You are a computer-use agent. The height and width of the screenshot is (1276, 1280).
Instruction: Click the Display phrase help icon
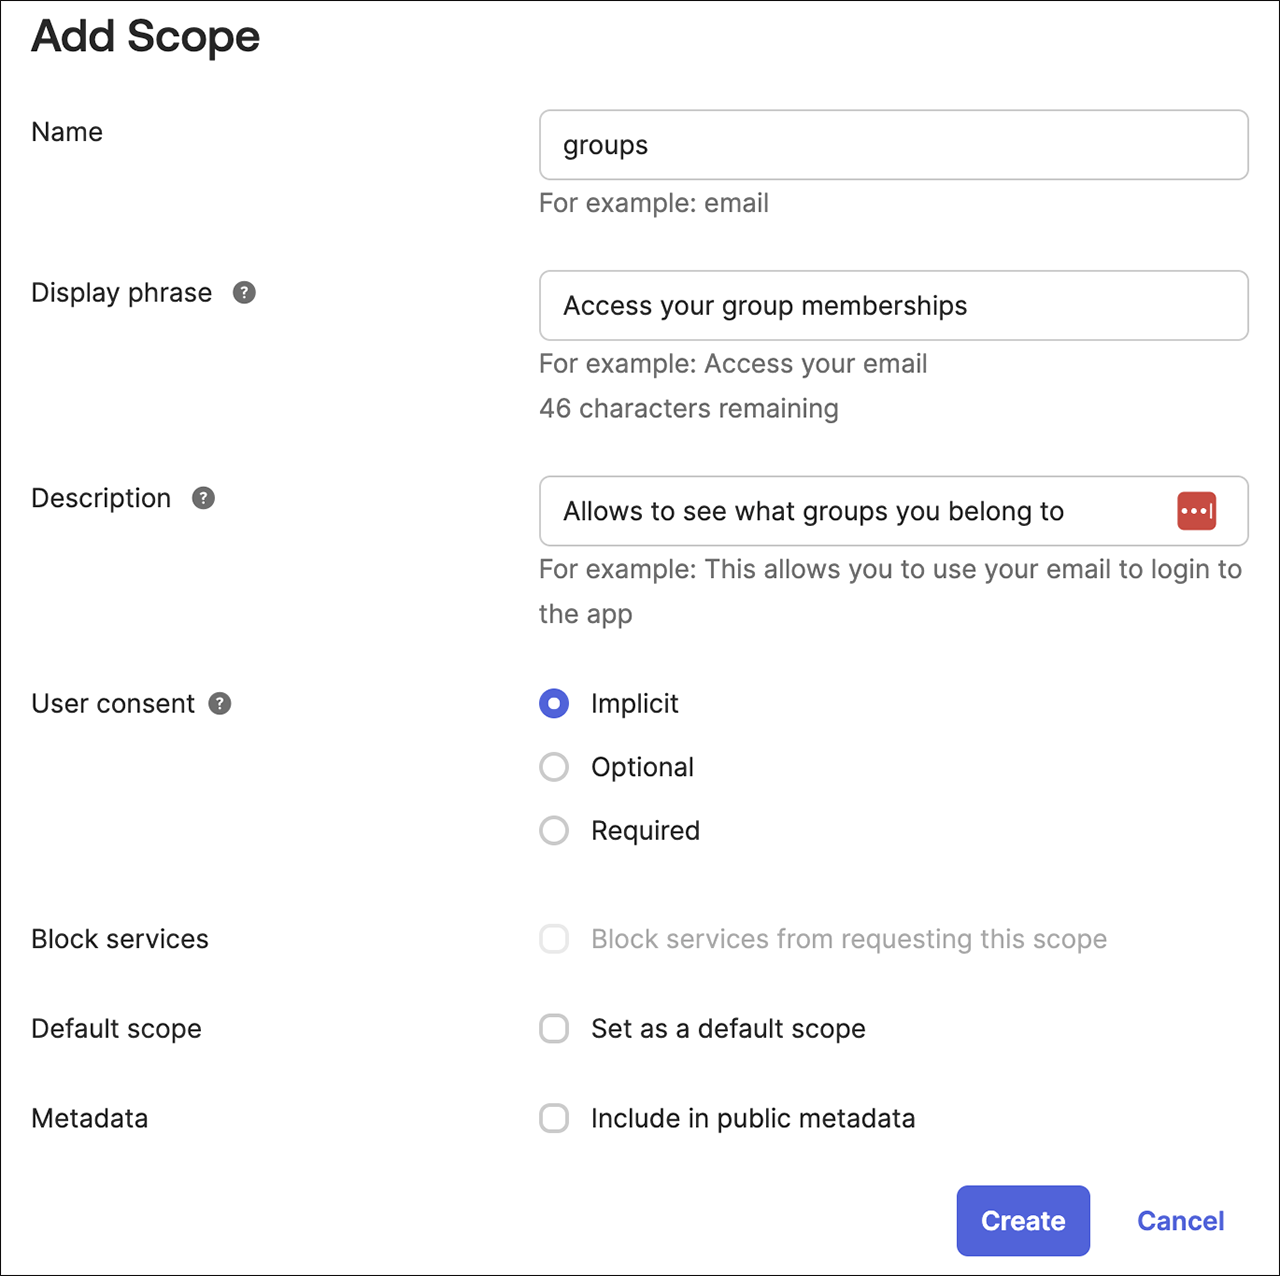tap(244, 292)
